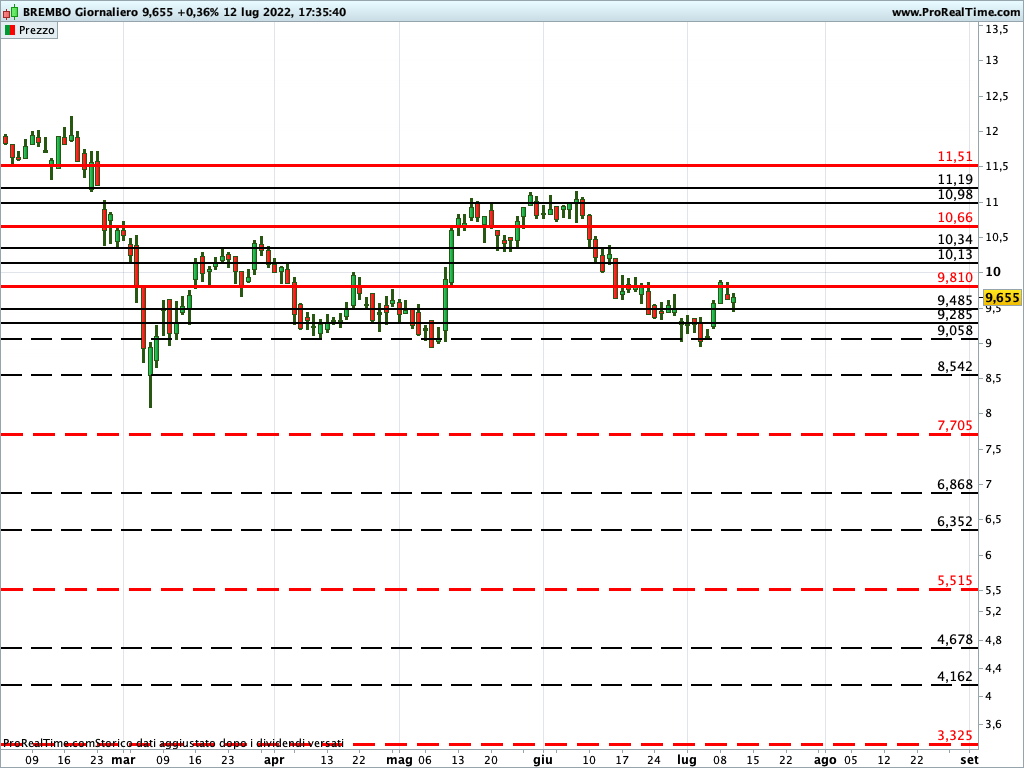Select the 6,868 dashed level label
This screenshot has width=1024, height=768.
[x=955, y=484]
